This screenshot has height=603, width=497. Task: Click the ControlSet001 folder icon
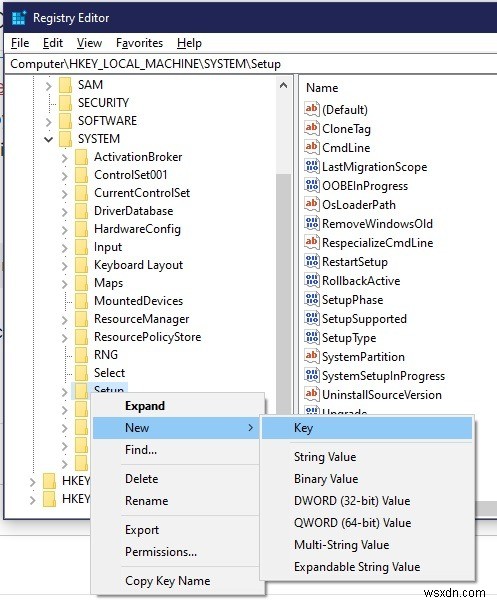pos(82,175)
